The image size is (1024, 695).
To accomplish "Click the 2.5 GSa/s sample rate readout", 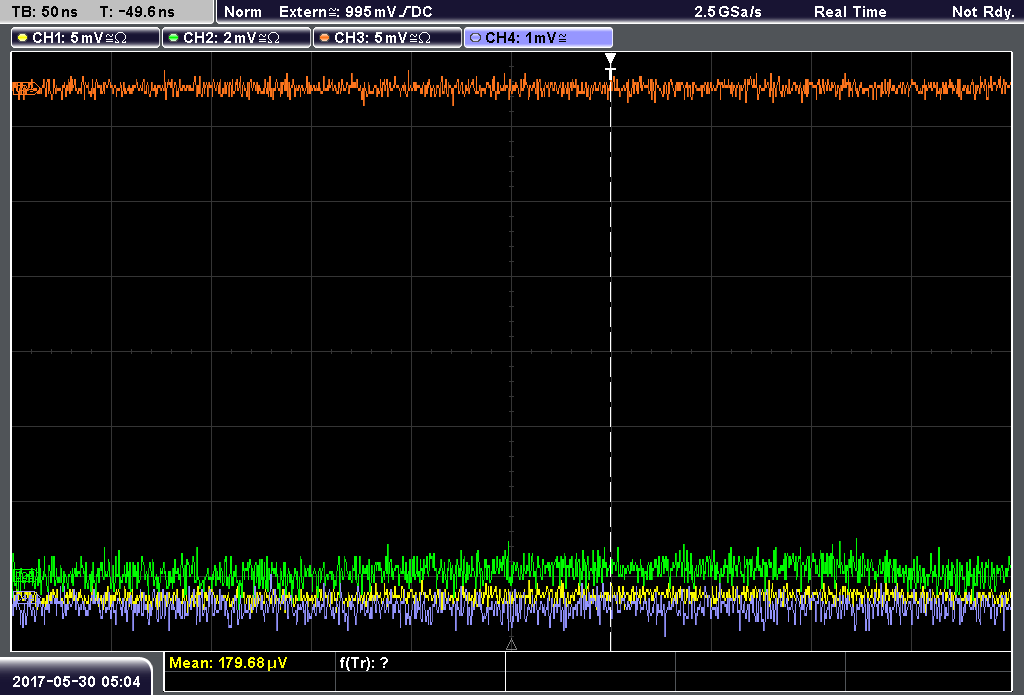I will tap(728, 12).
